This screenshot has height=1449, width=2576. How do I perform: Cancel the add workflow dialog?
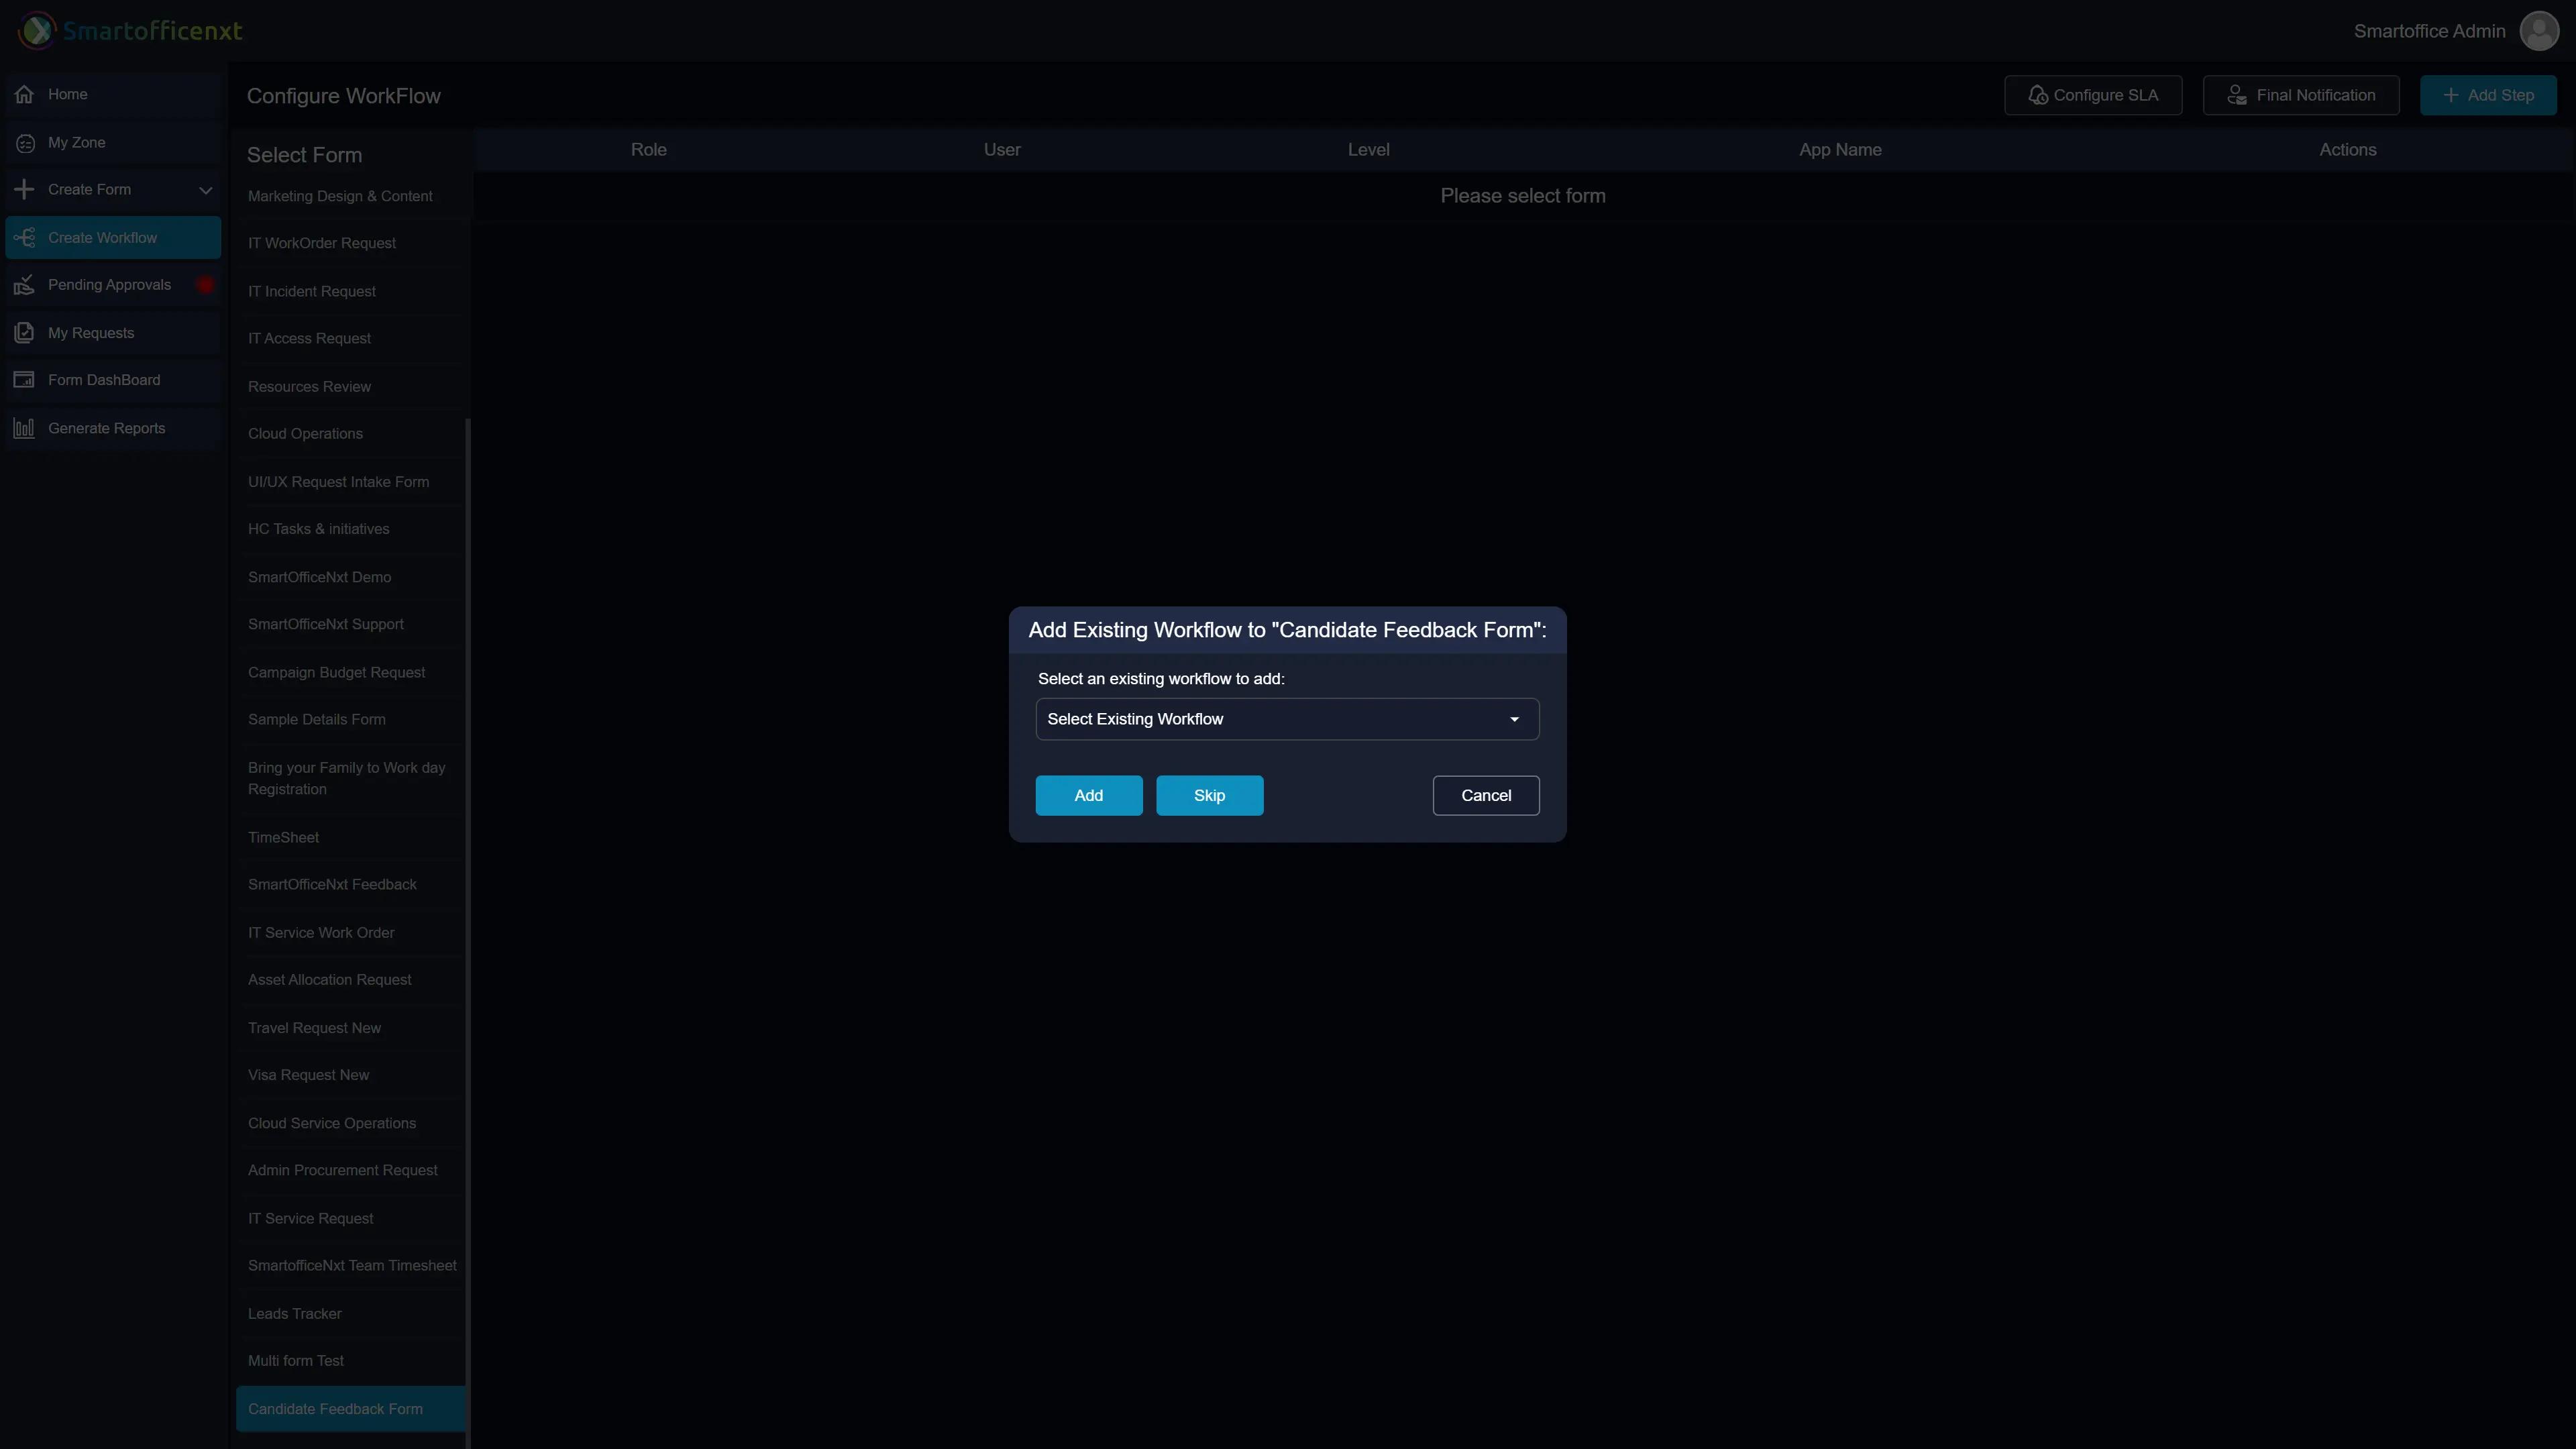[x=1485, y=795]
